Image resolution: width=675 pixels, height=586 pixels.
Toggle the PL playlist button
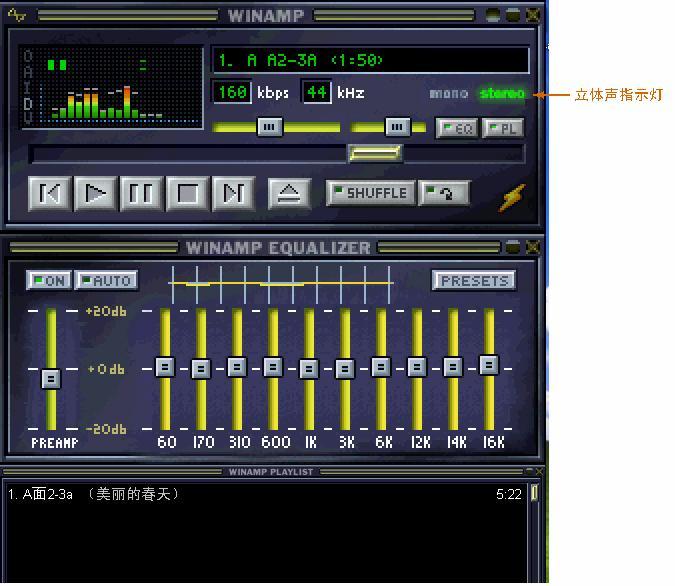(x=503, y=128)
